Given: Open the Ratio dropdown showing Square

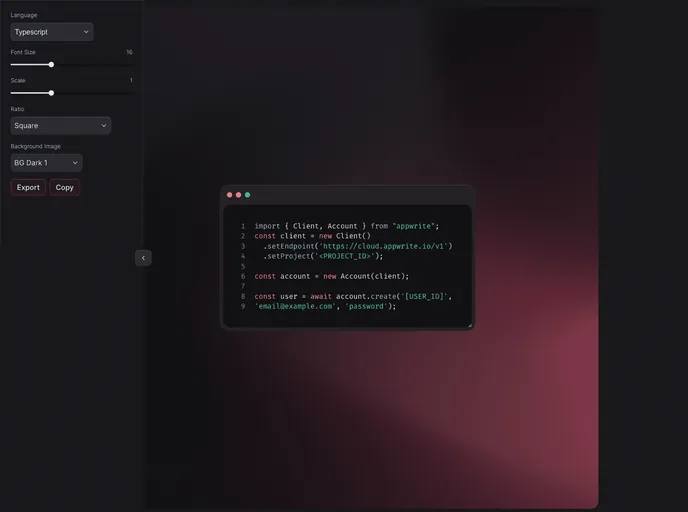Looking at the screenshot, I should click(x=61, y=125).
